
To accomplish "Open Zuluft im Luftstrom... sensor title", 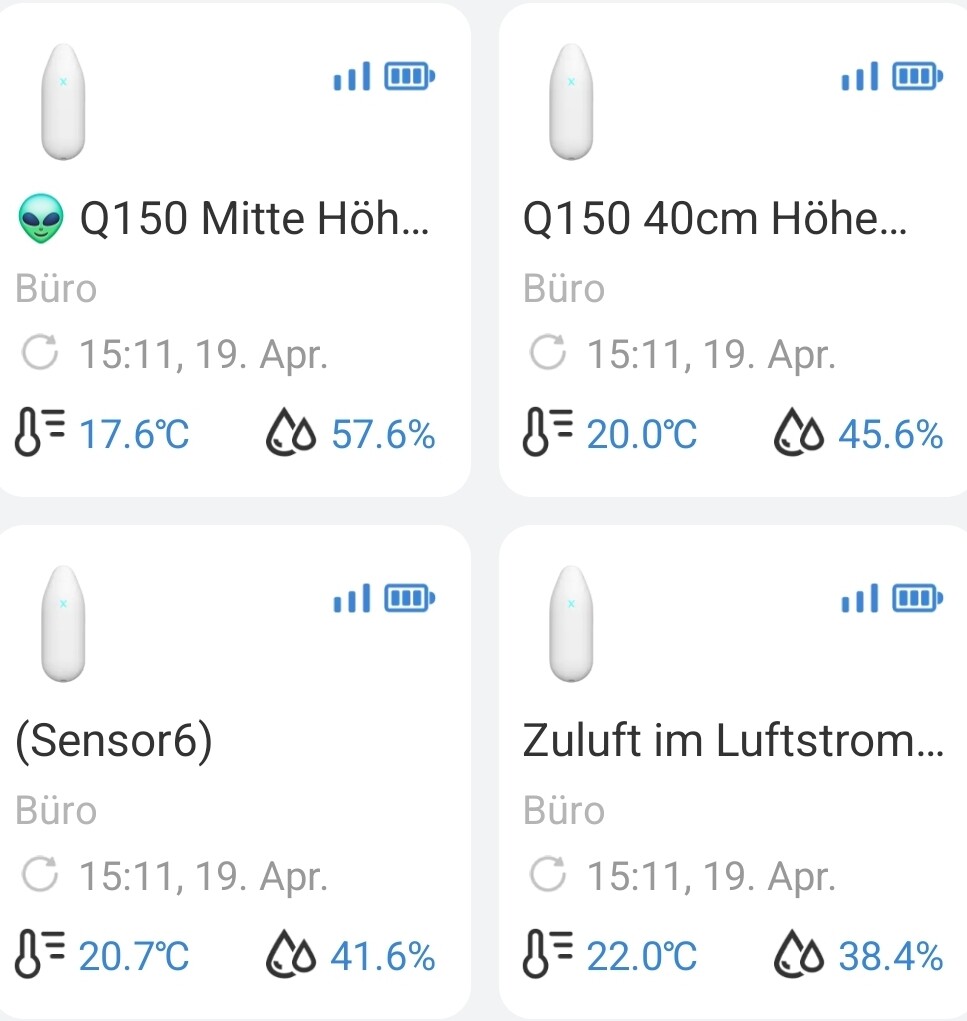I will pos(732,742).
